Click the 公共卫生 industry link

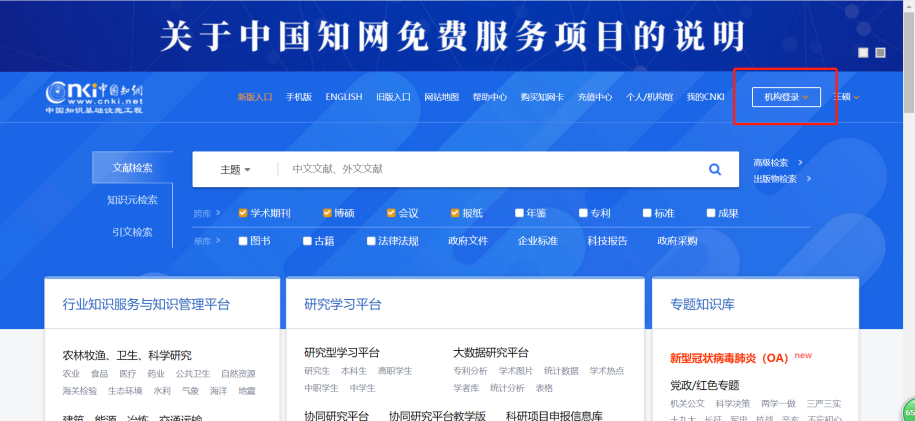pos(193,374)
